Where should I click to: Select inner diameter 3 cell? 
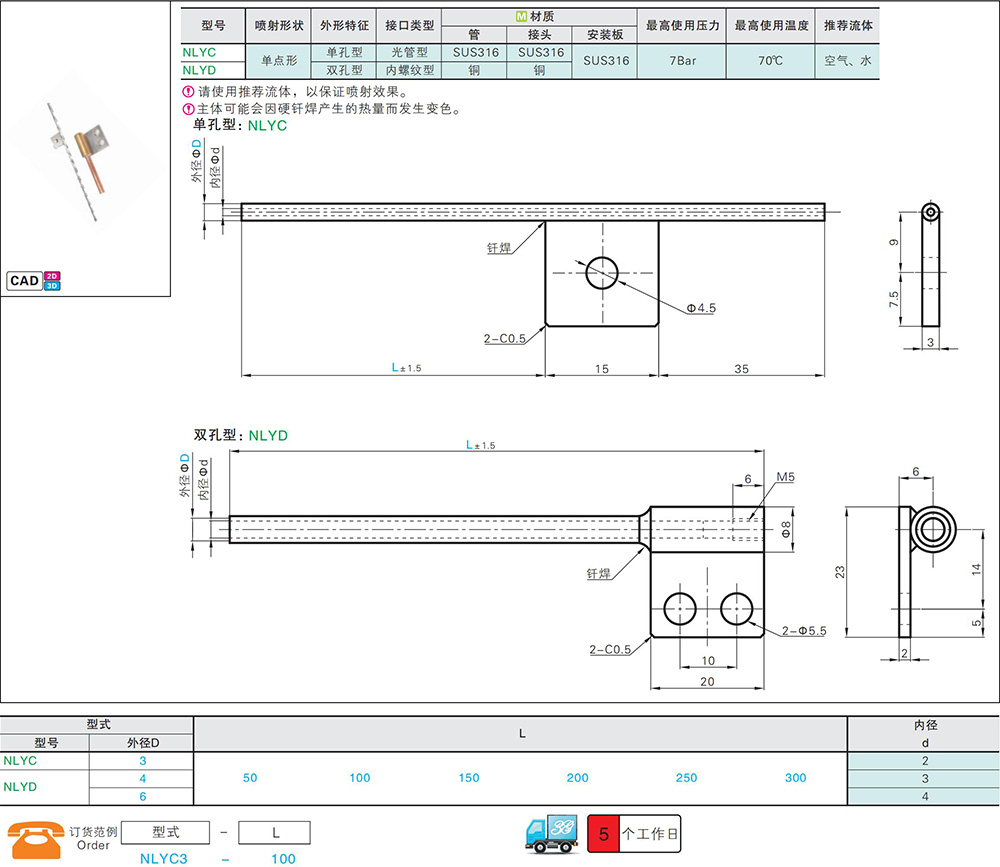tap(925, 778)
